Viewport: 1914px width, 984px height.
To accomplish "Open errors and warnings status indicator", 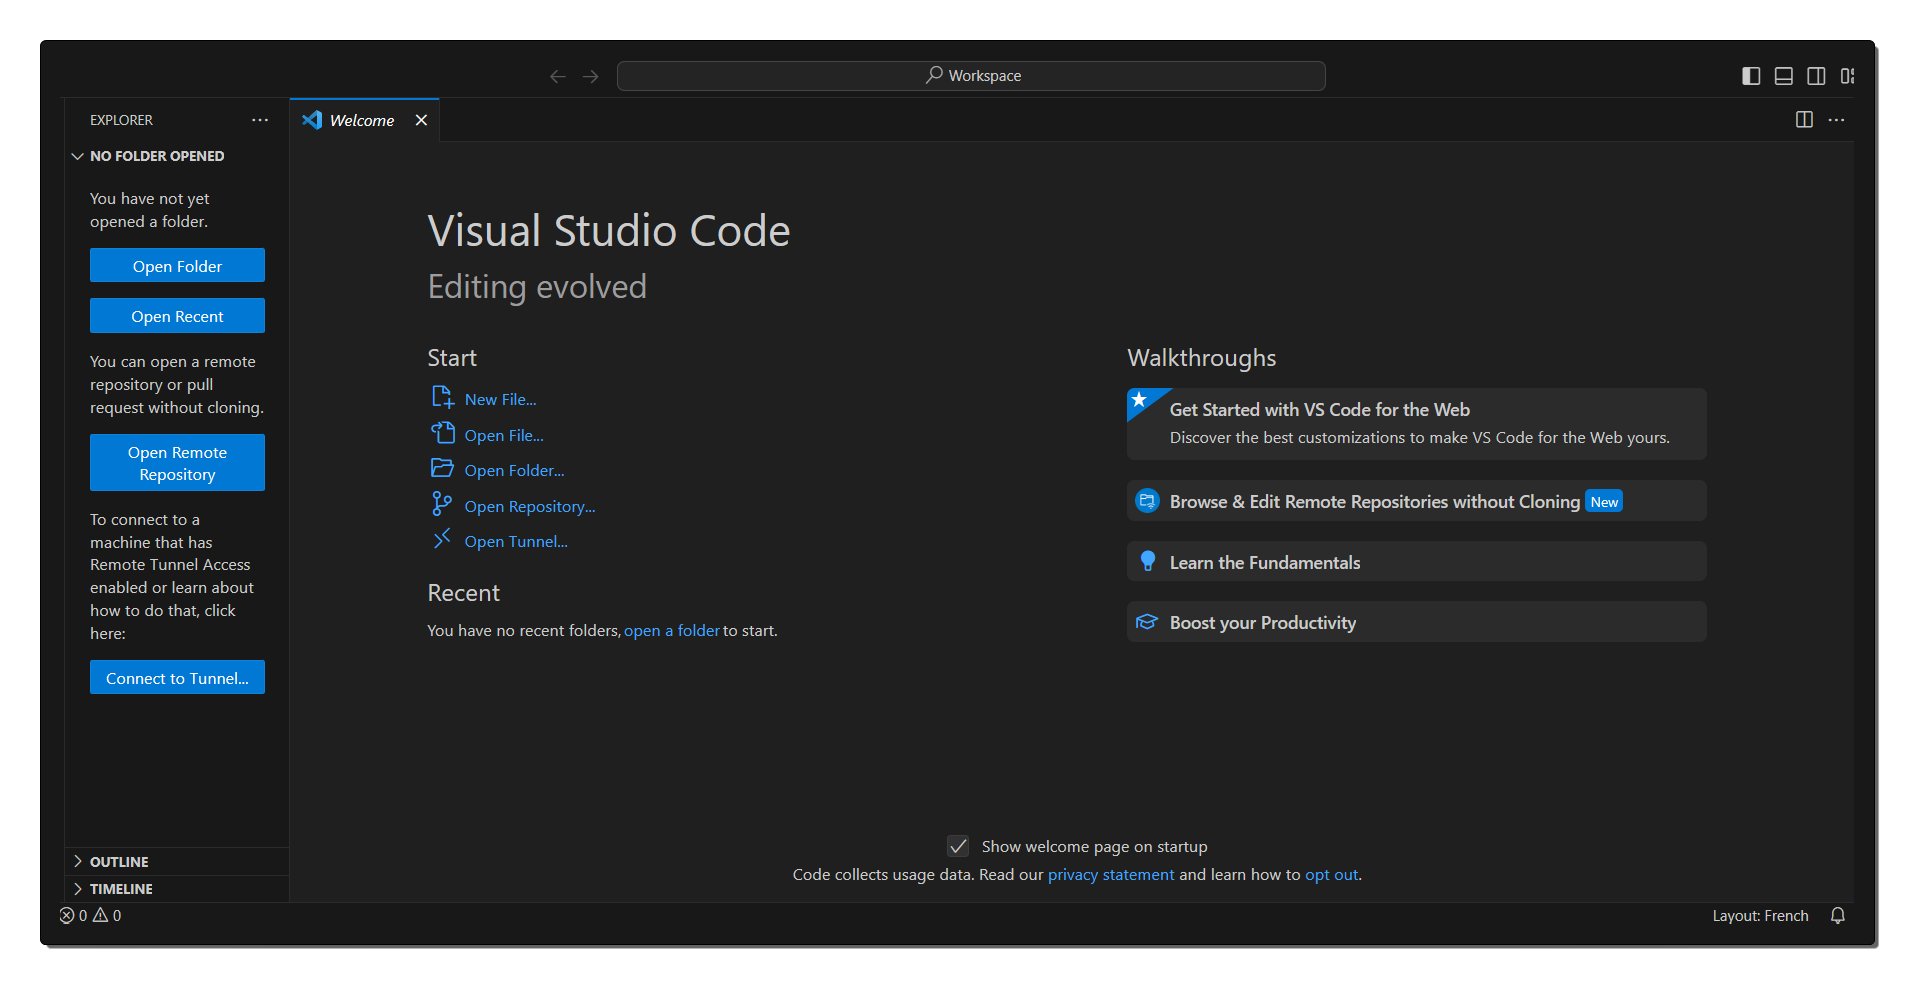I will pos(91,916).
